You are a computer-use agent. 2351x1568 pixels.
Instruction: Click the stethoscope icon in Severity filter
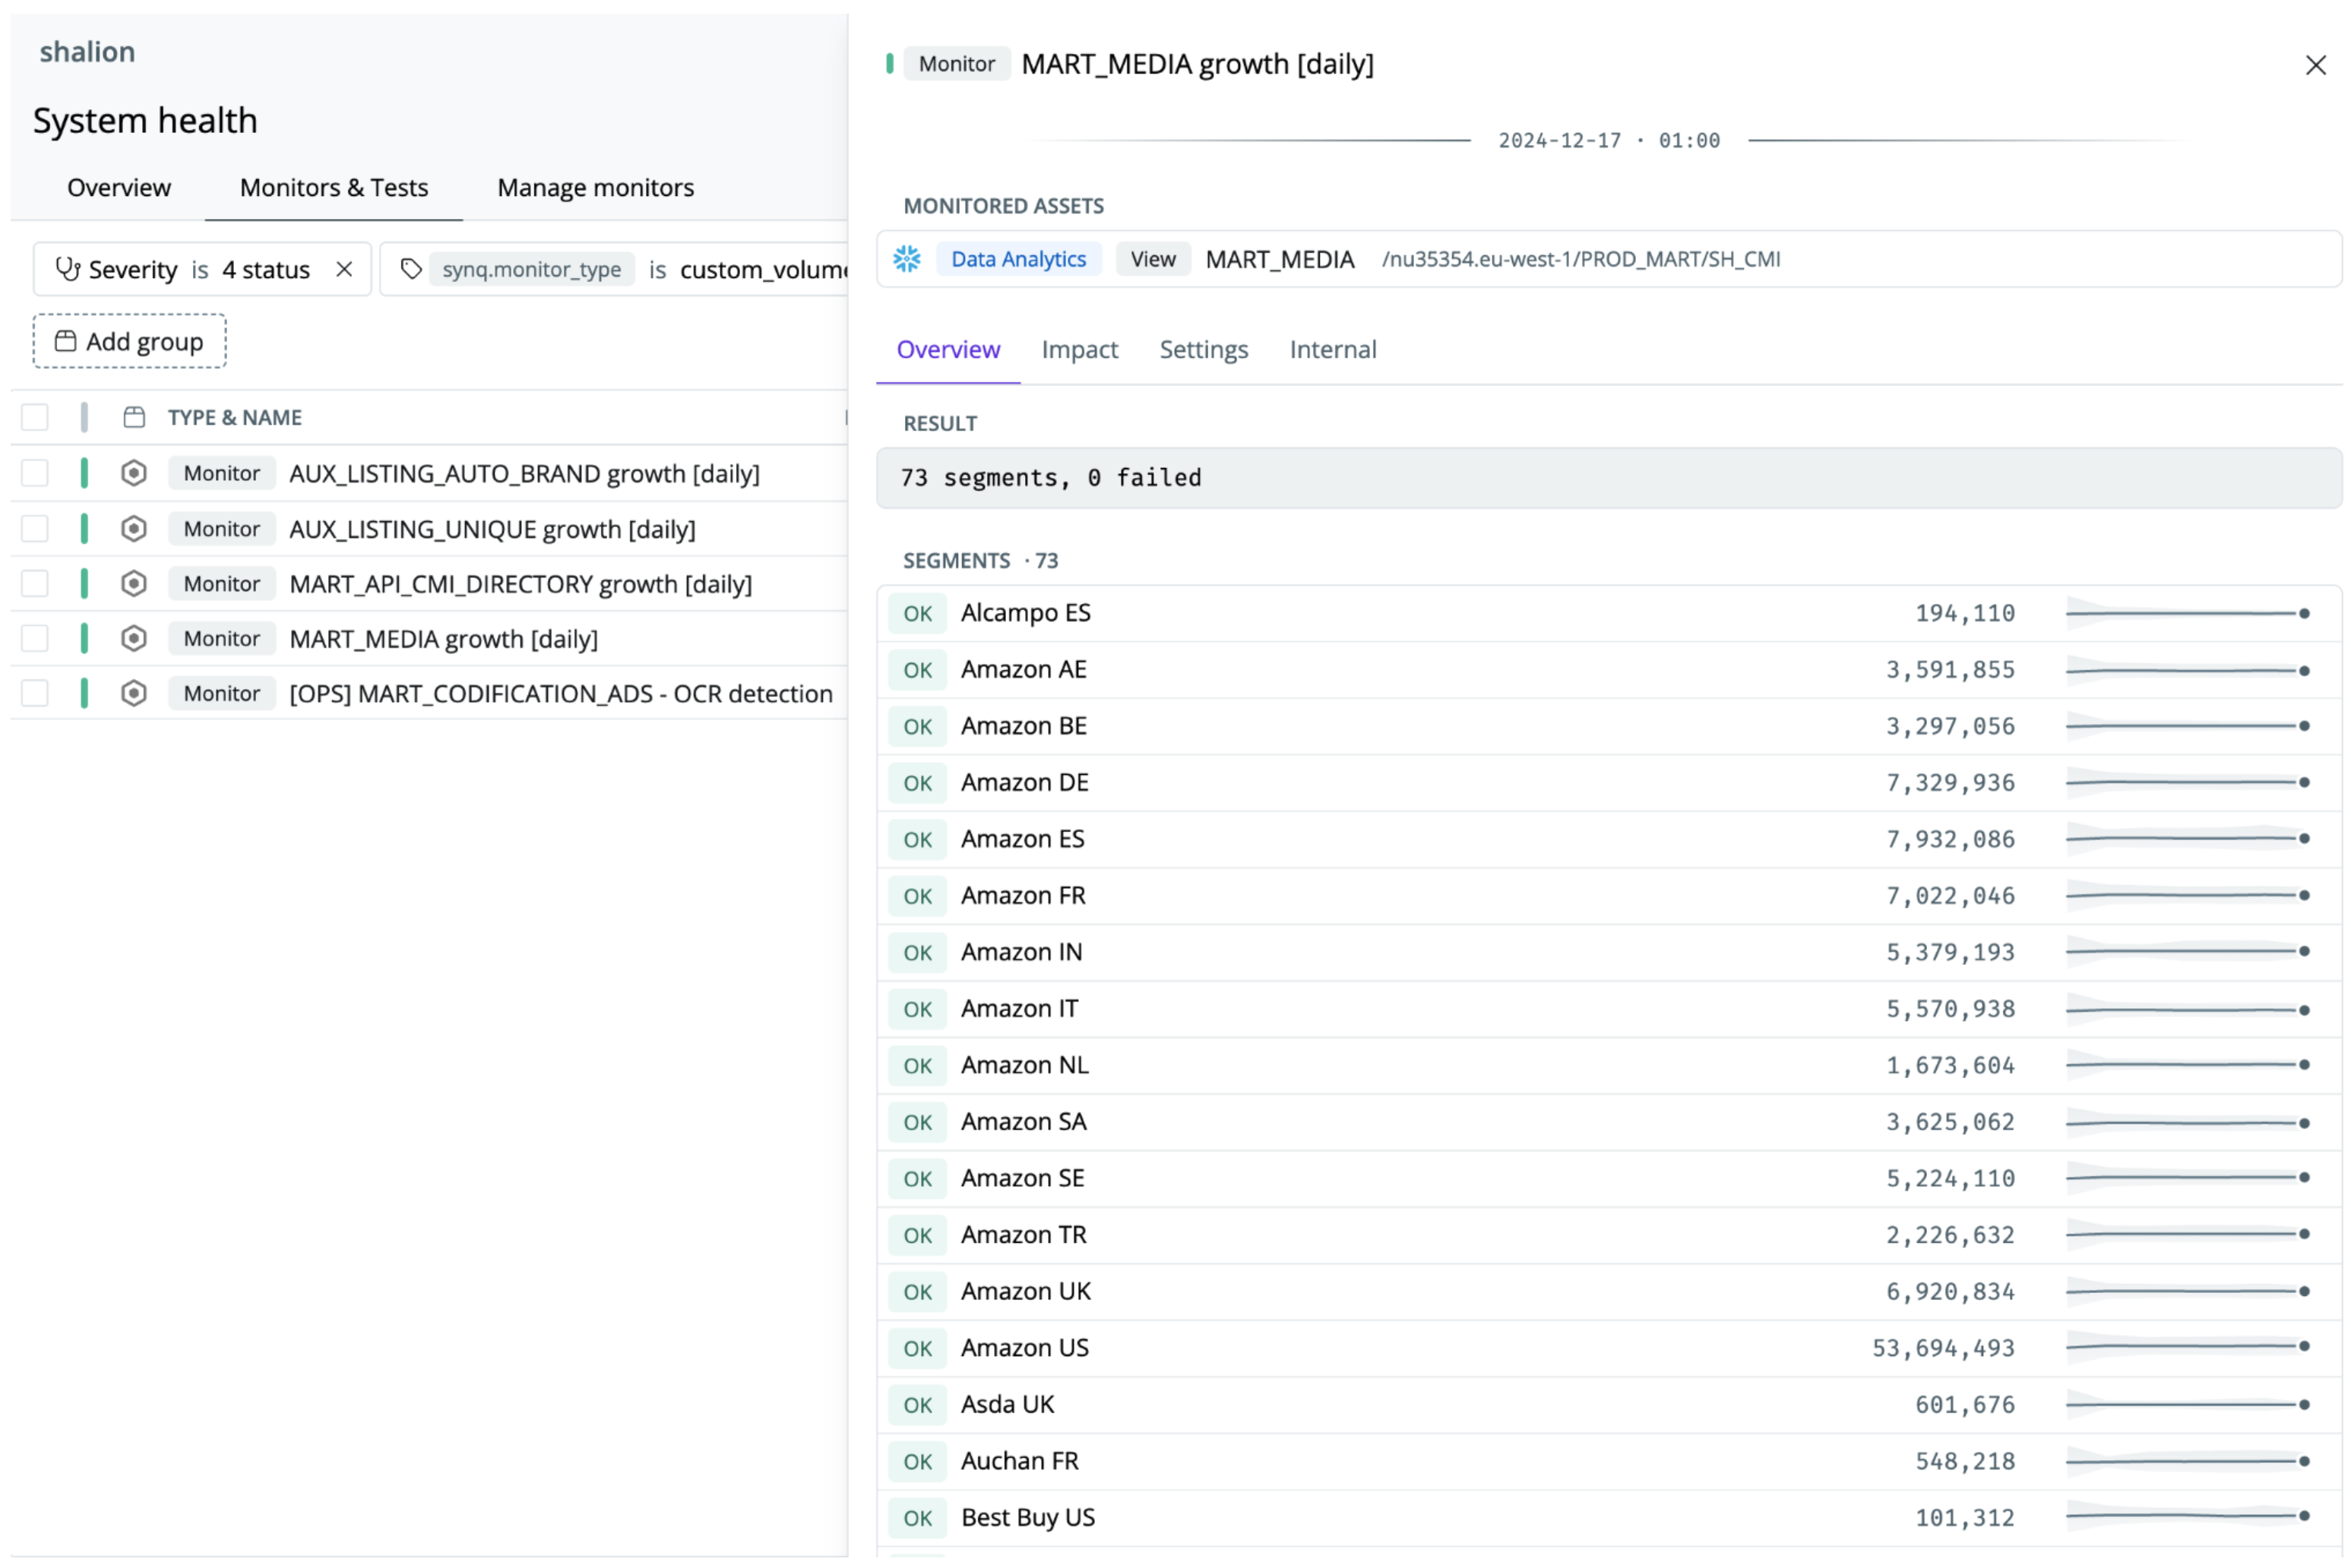[x=67, y=269]
